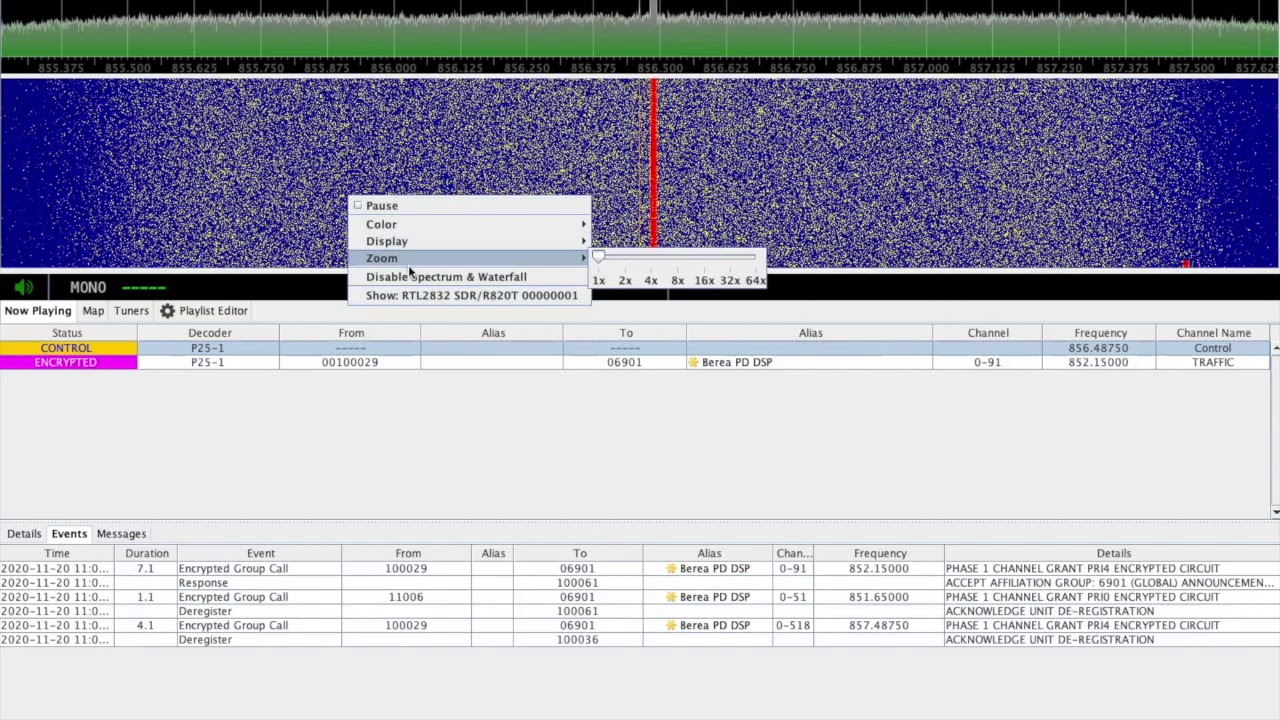Switch to the Now Playing tab
1280x720 pixels.
37,311
